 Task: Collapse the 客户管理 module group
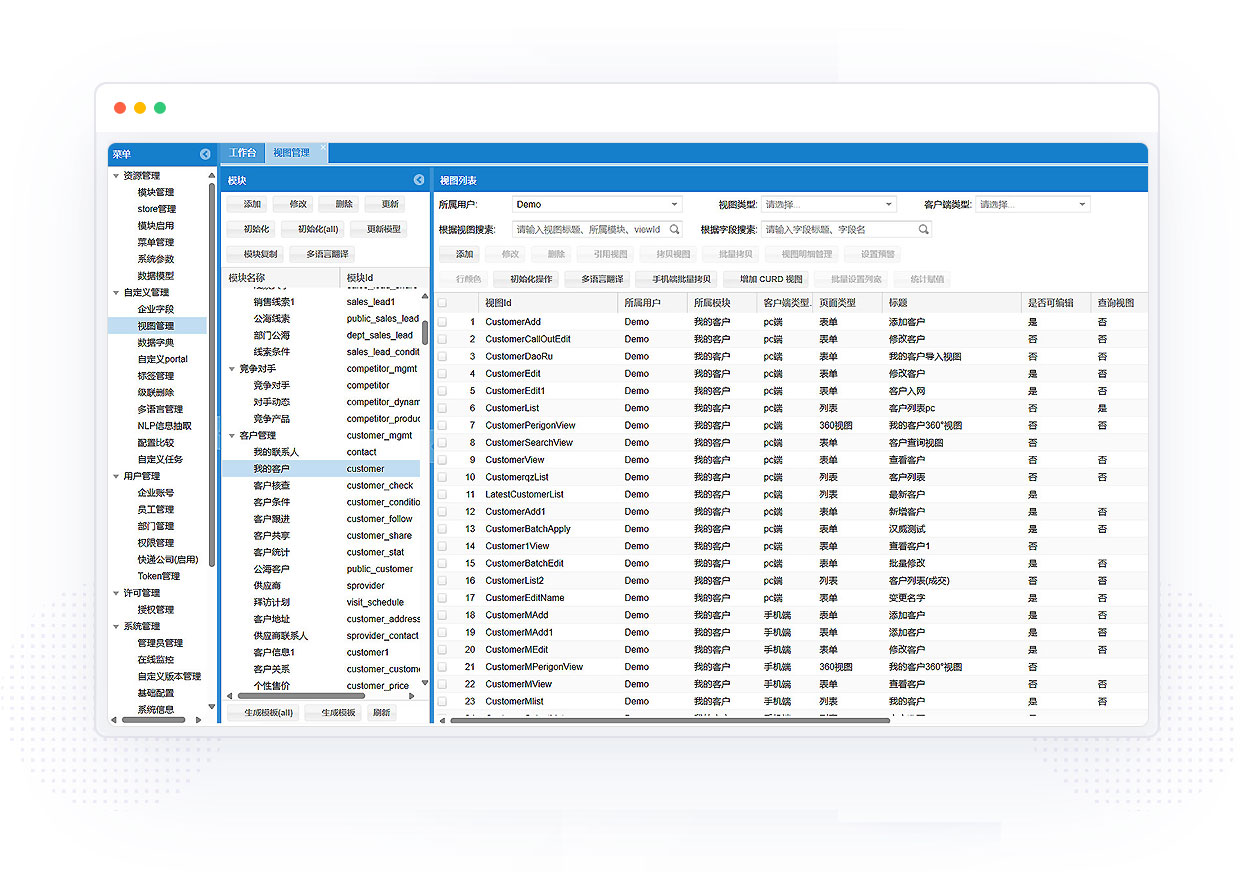pyautogui.click(x=232, y=435)
